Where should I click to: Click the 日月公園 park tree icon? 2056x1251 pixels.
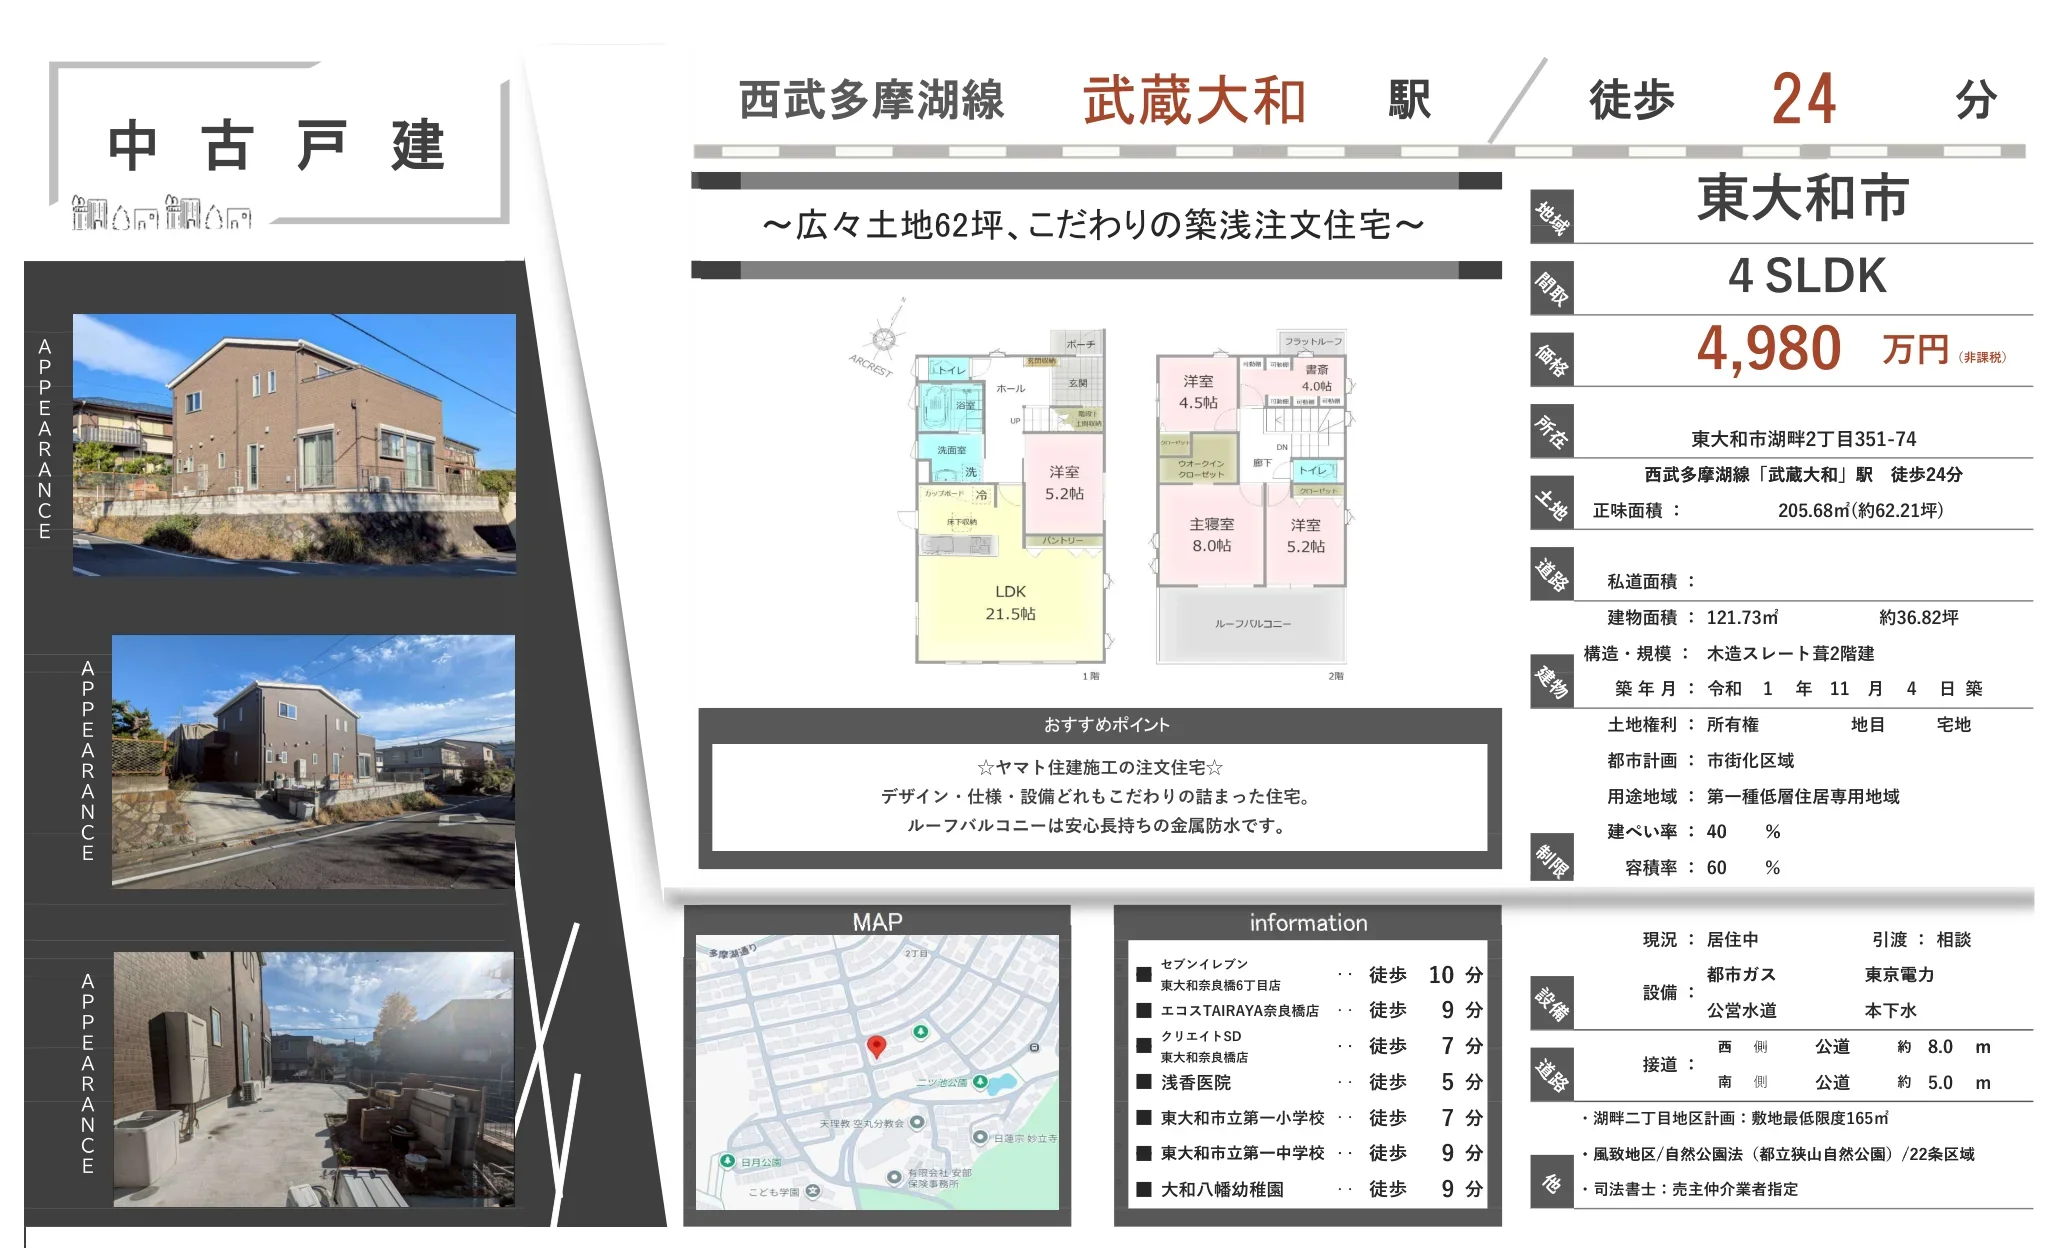(x=728, y=1162)
